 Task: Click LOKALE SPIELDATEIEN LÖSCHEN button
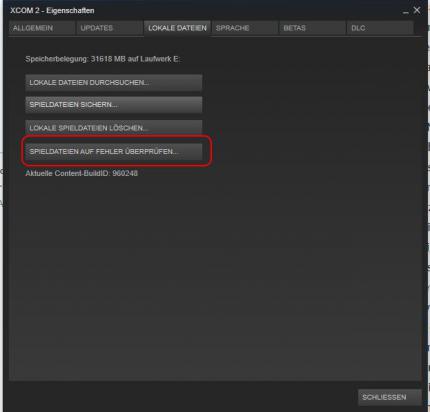[114, 128]
